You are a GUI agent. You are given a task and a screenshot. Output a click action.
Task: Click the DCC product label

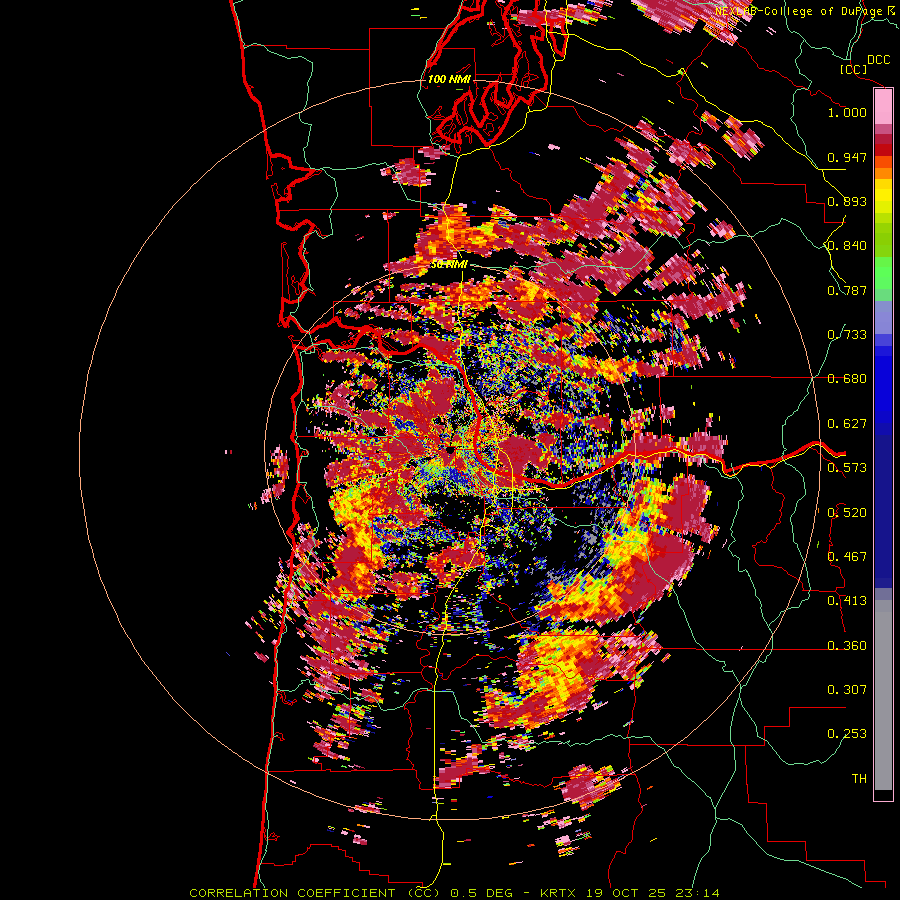(878, 59)
